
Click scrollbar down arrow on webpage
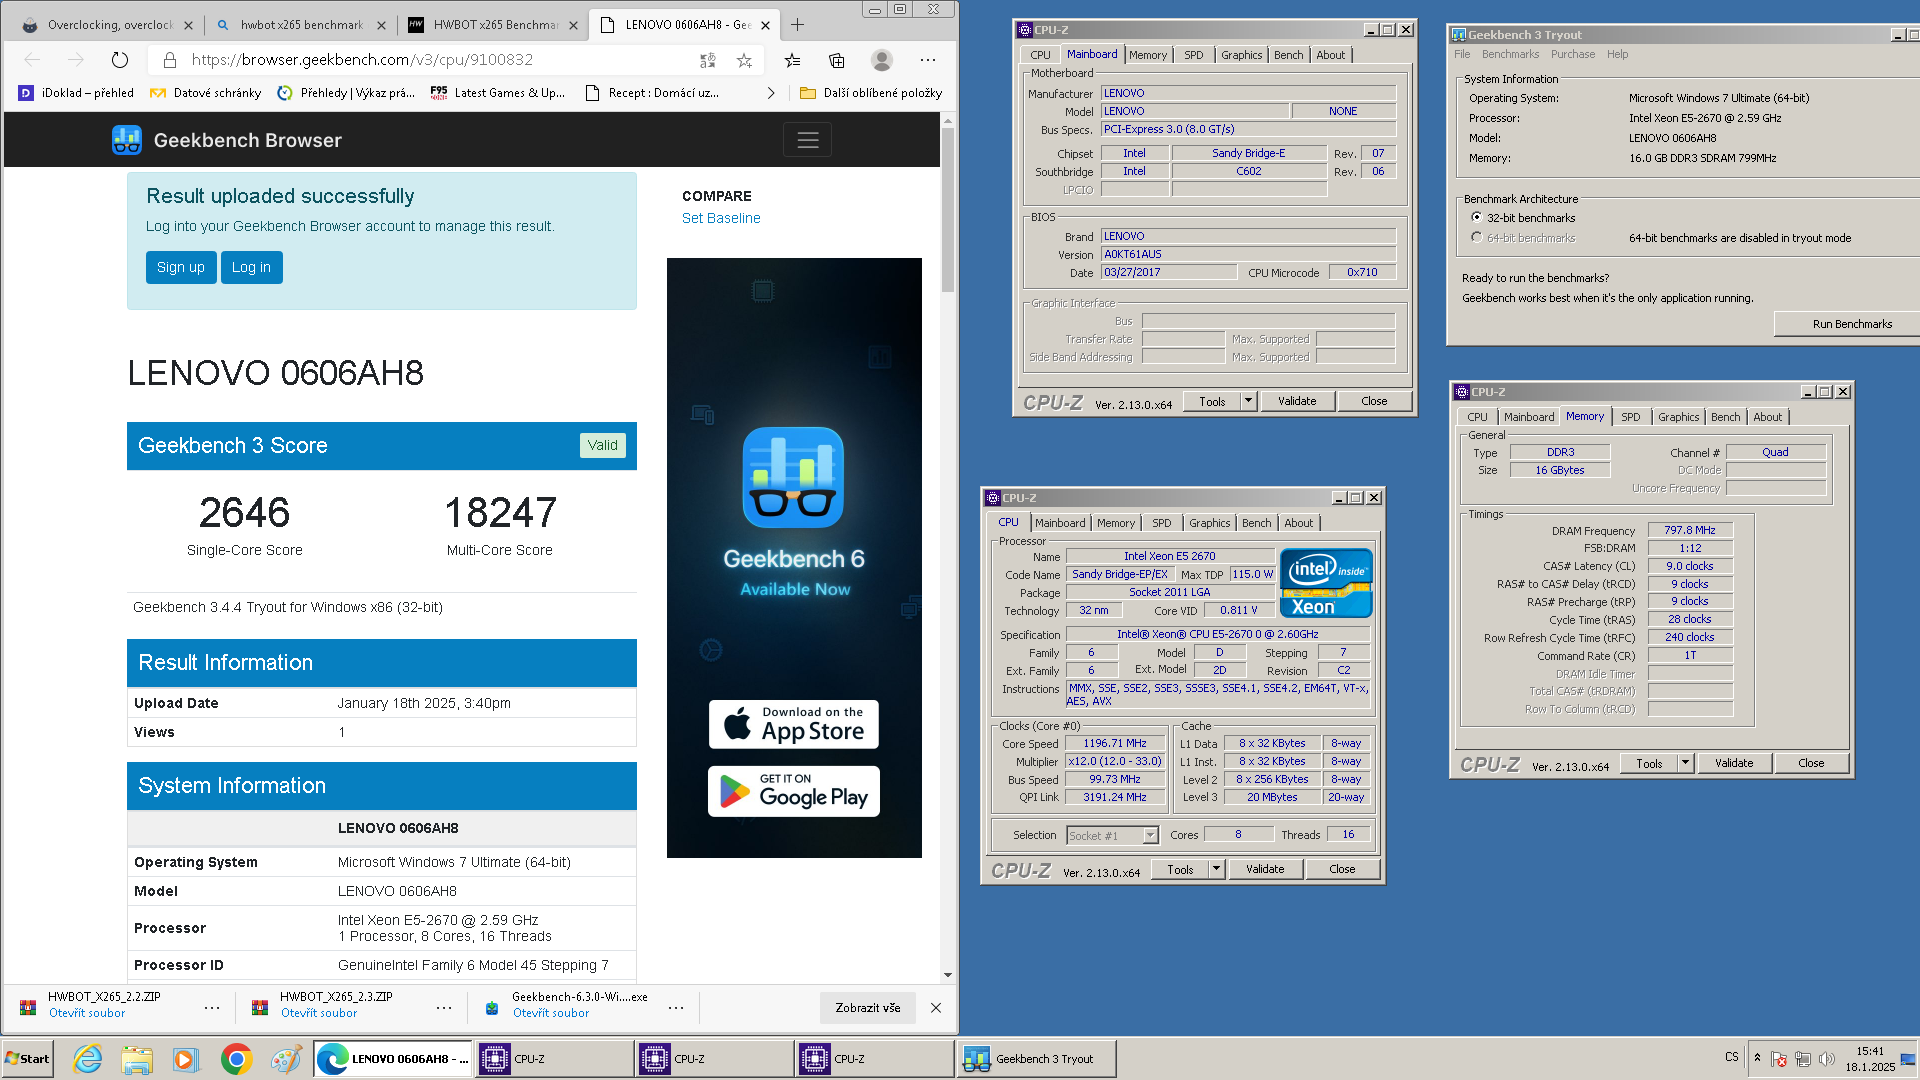pos(948,975)
